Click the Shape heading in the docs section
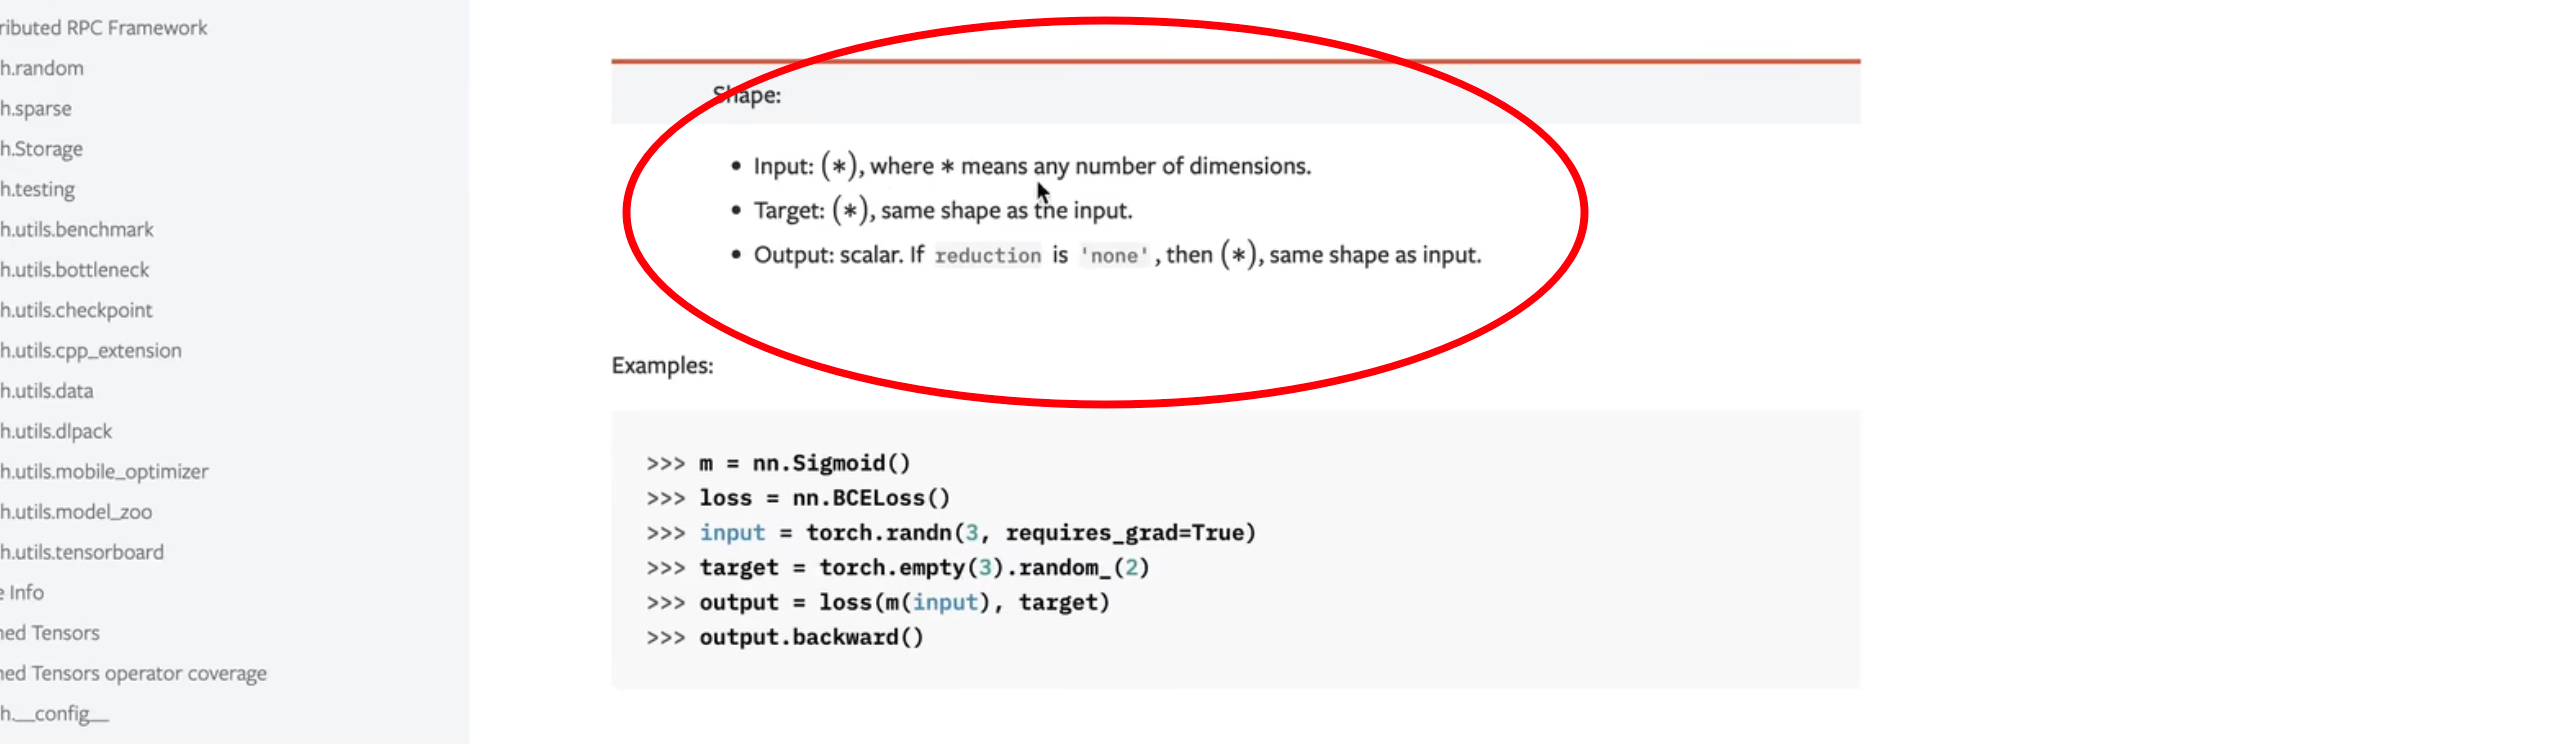This screenshot has height=744, width=2562. 746,95
